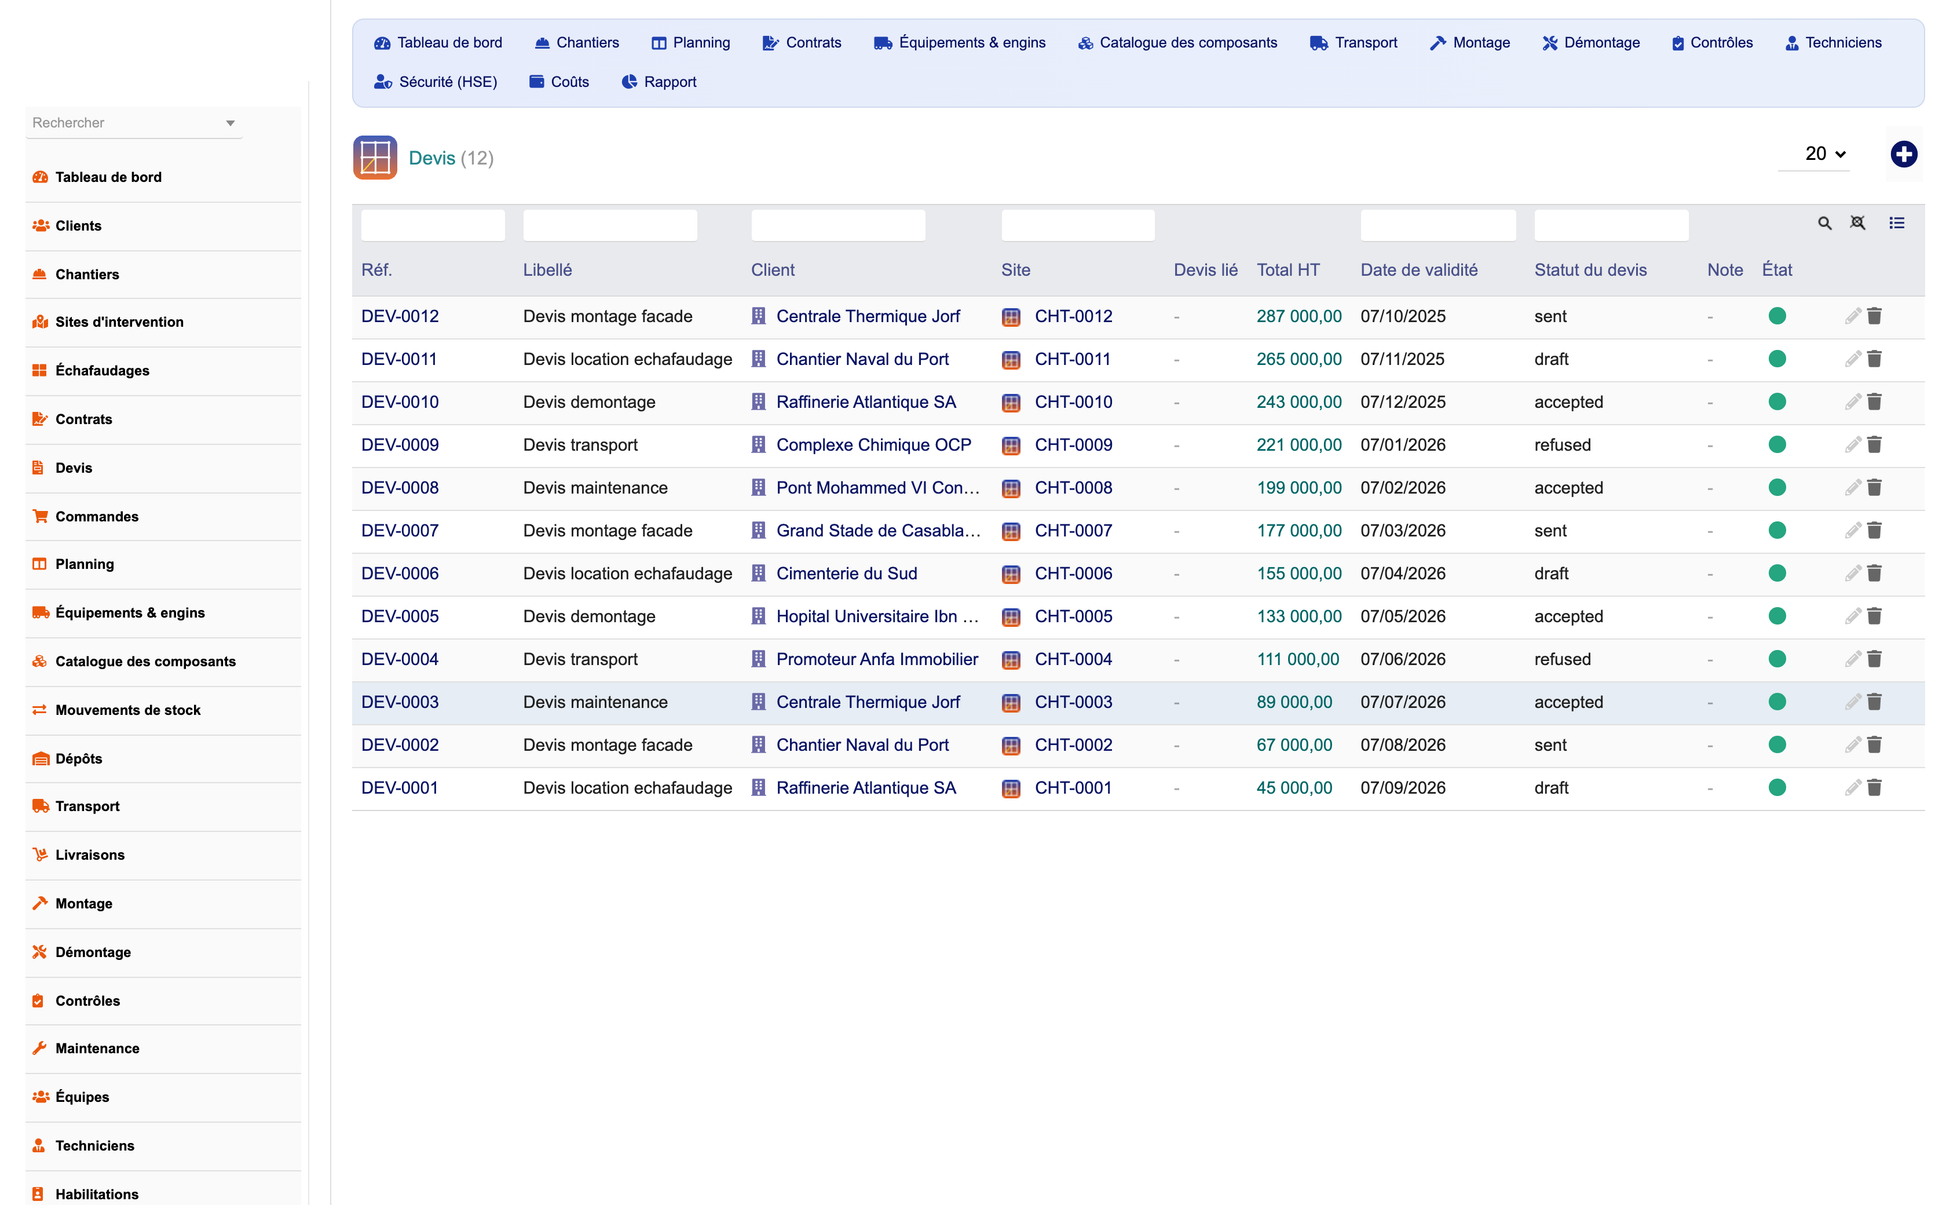Click the building icon beside Complexe Chimique OCP
This screenshot has width=1946, height=1205.
[x=758, y=445]
